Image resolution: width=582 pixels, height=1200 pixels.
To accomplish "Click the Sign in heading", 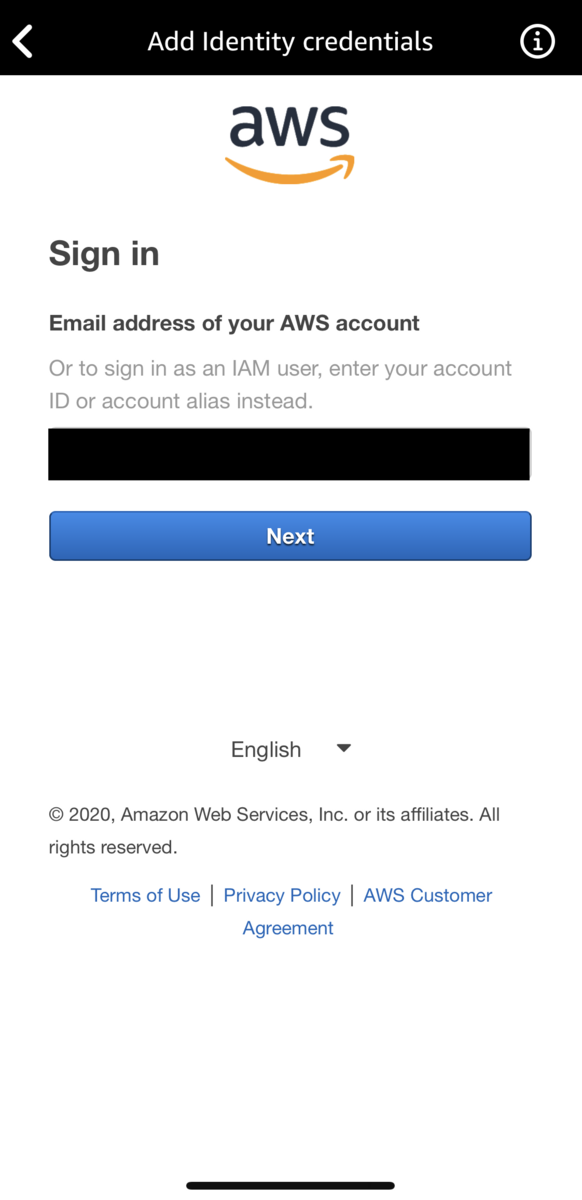I will (x=104, y=254).
